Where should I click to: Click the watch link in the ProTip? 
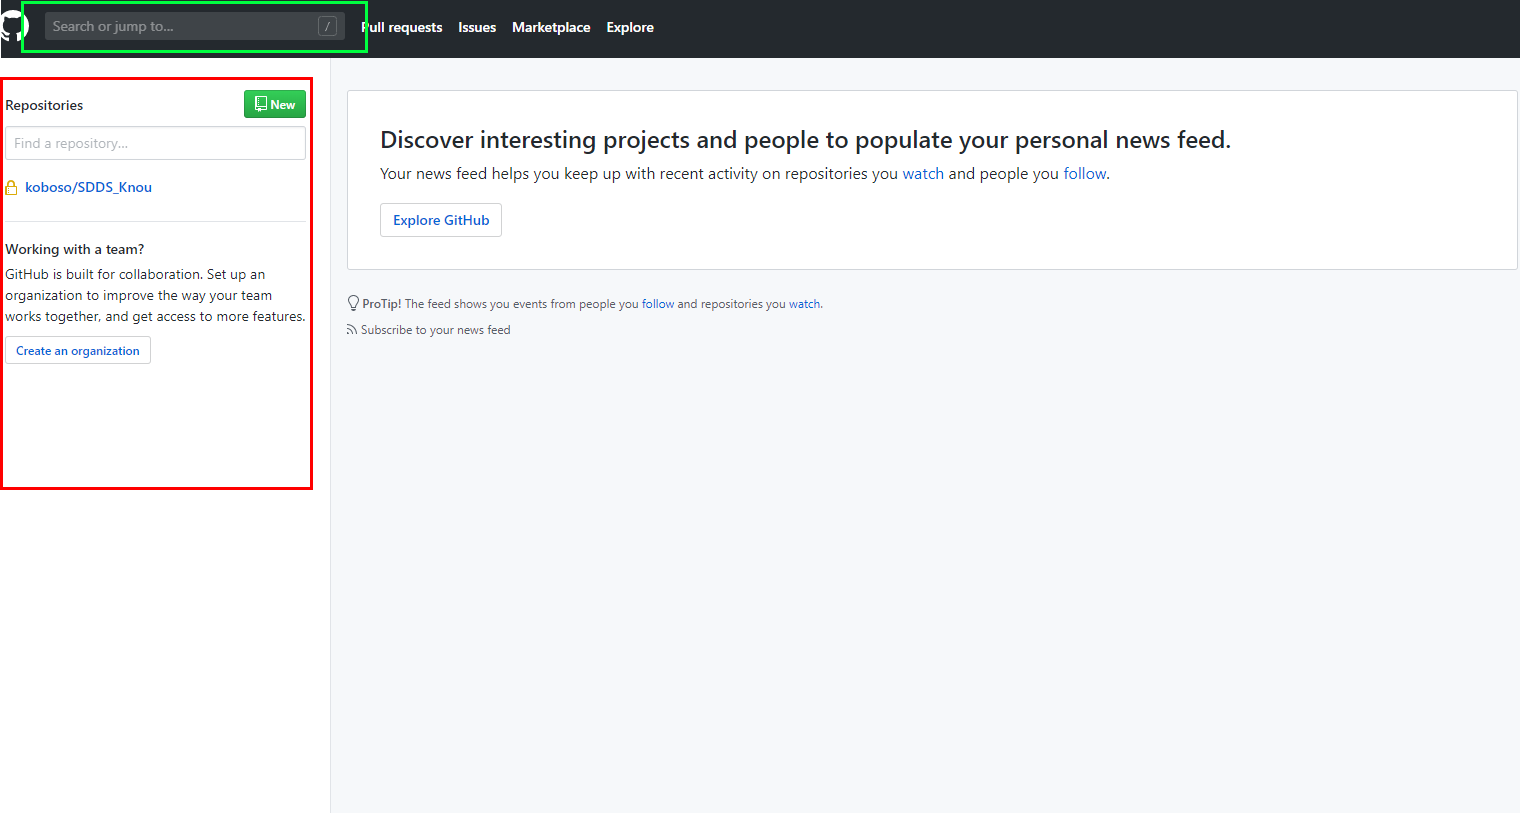pyautogui.click(x=805, y=304)
